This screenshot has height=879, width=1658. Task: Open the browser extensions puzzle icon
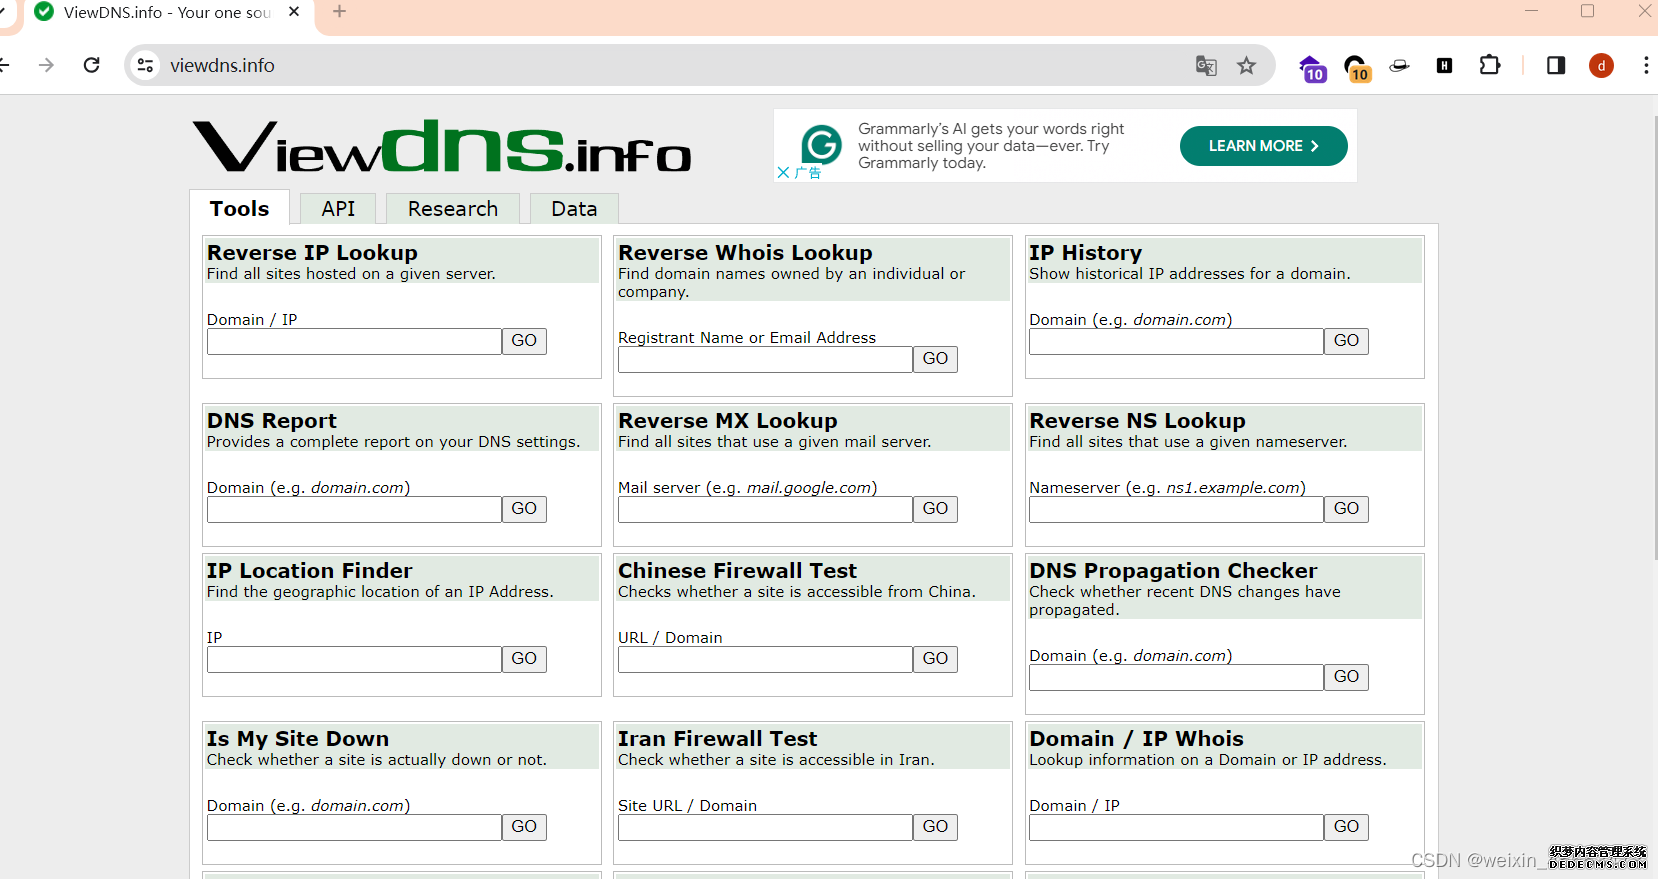click(x=1489, y=65)
